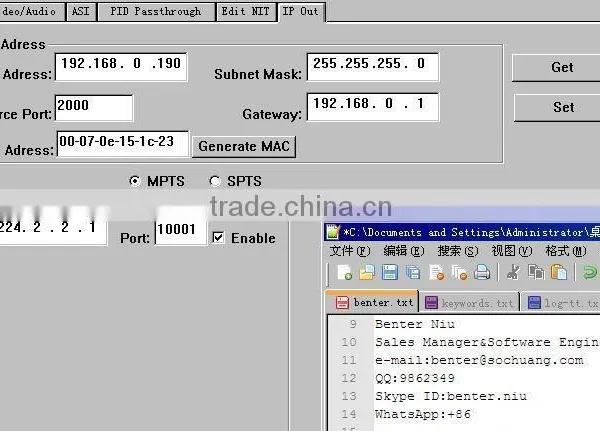The width and height of the screenshot is (600, 431).
Task: Copy selection using the copy icon
Action: point(536,273)
